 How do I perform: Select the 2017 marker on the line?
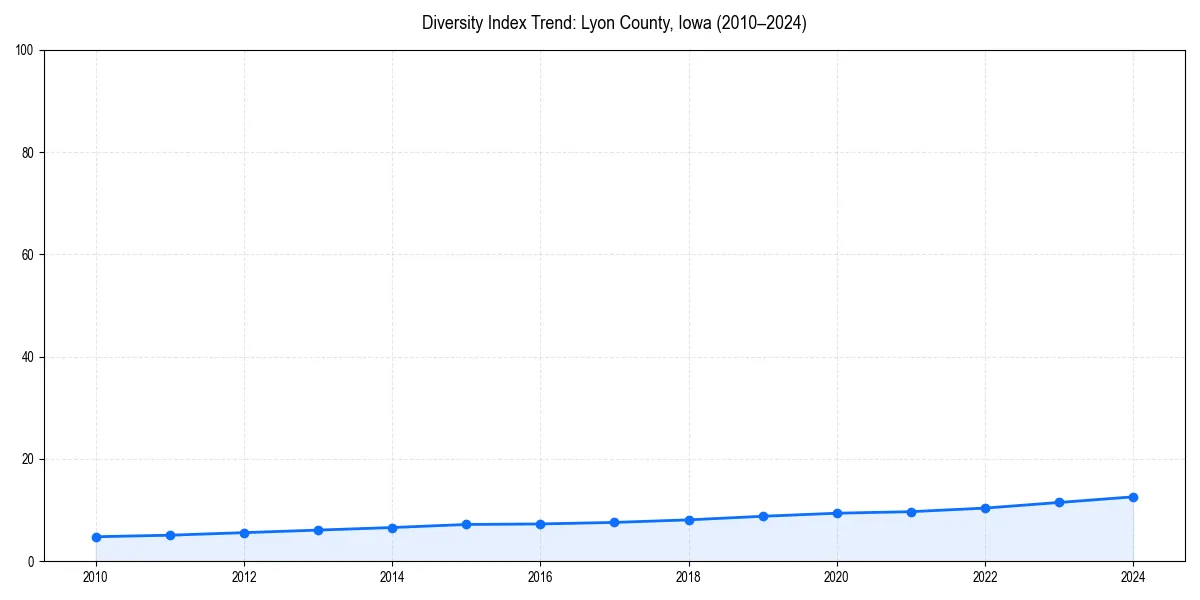point(614,521)
